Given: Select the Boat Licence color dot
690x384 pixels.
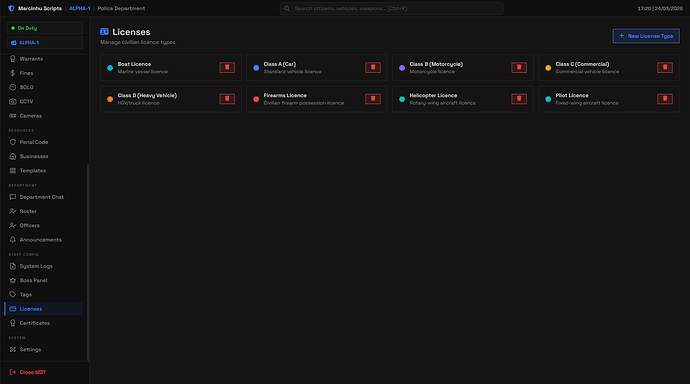Looking at the screenshot, I should (x=110, y=68).
